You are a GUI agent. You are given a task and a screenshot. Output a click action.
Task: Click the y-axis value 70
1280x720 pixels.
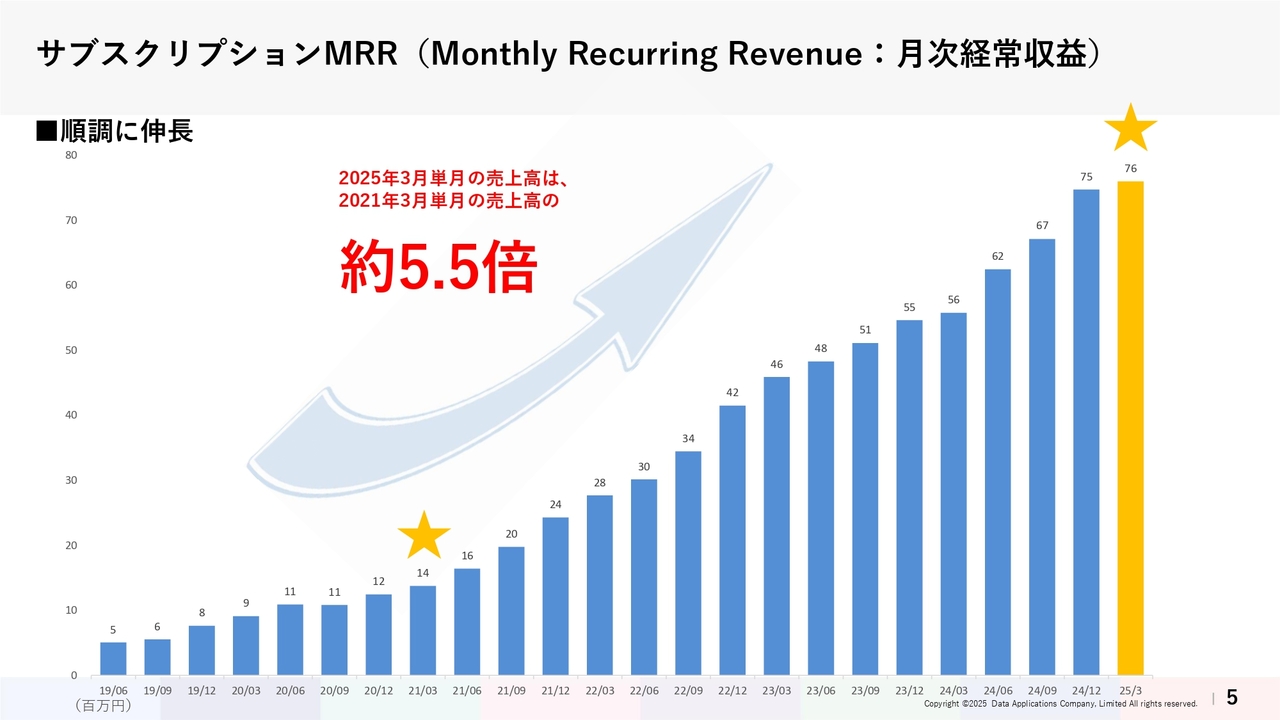pyautogui.click(x=70, y=220)
